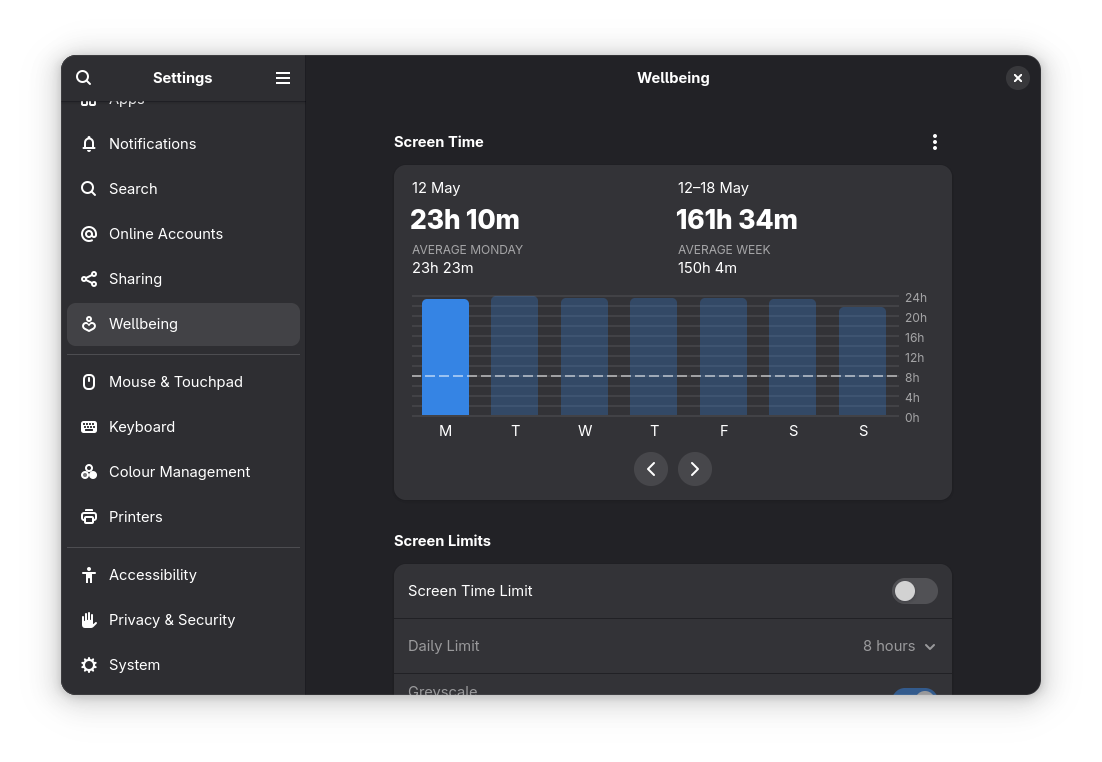Open the Settings search with the magnifier icon
The image size is (1102, 762).
83,77
